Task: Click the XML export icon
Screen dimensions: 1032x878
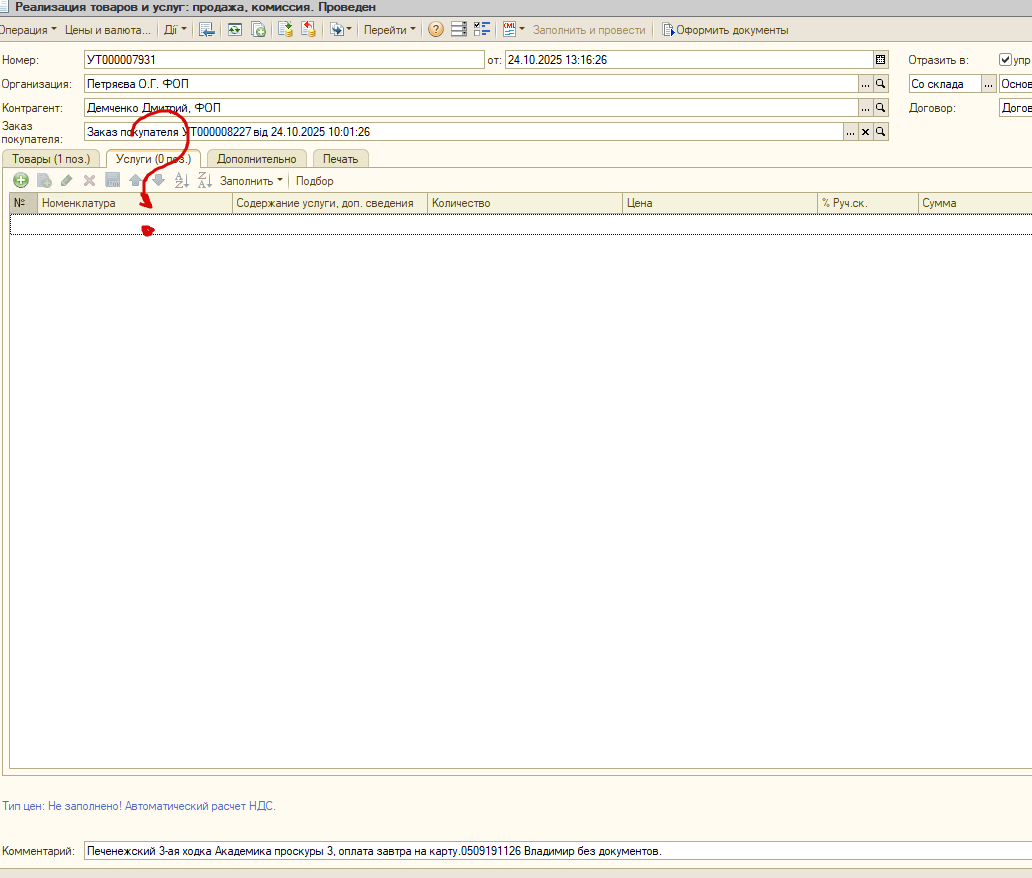Action: (509, 30)
